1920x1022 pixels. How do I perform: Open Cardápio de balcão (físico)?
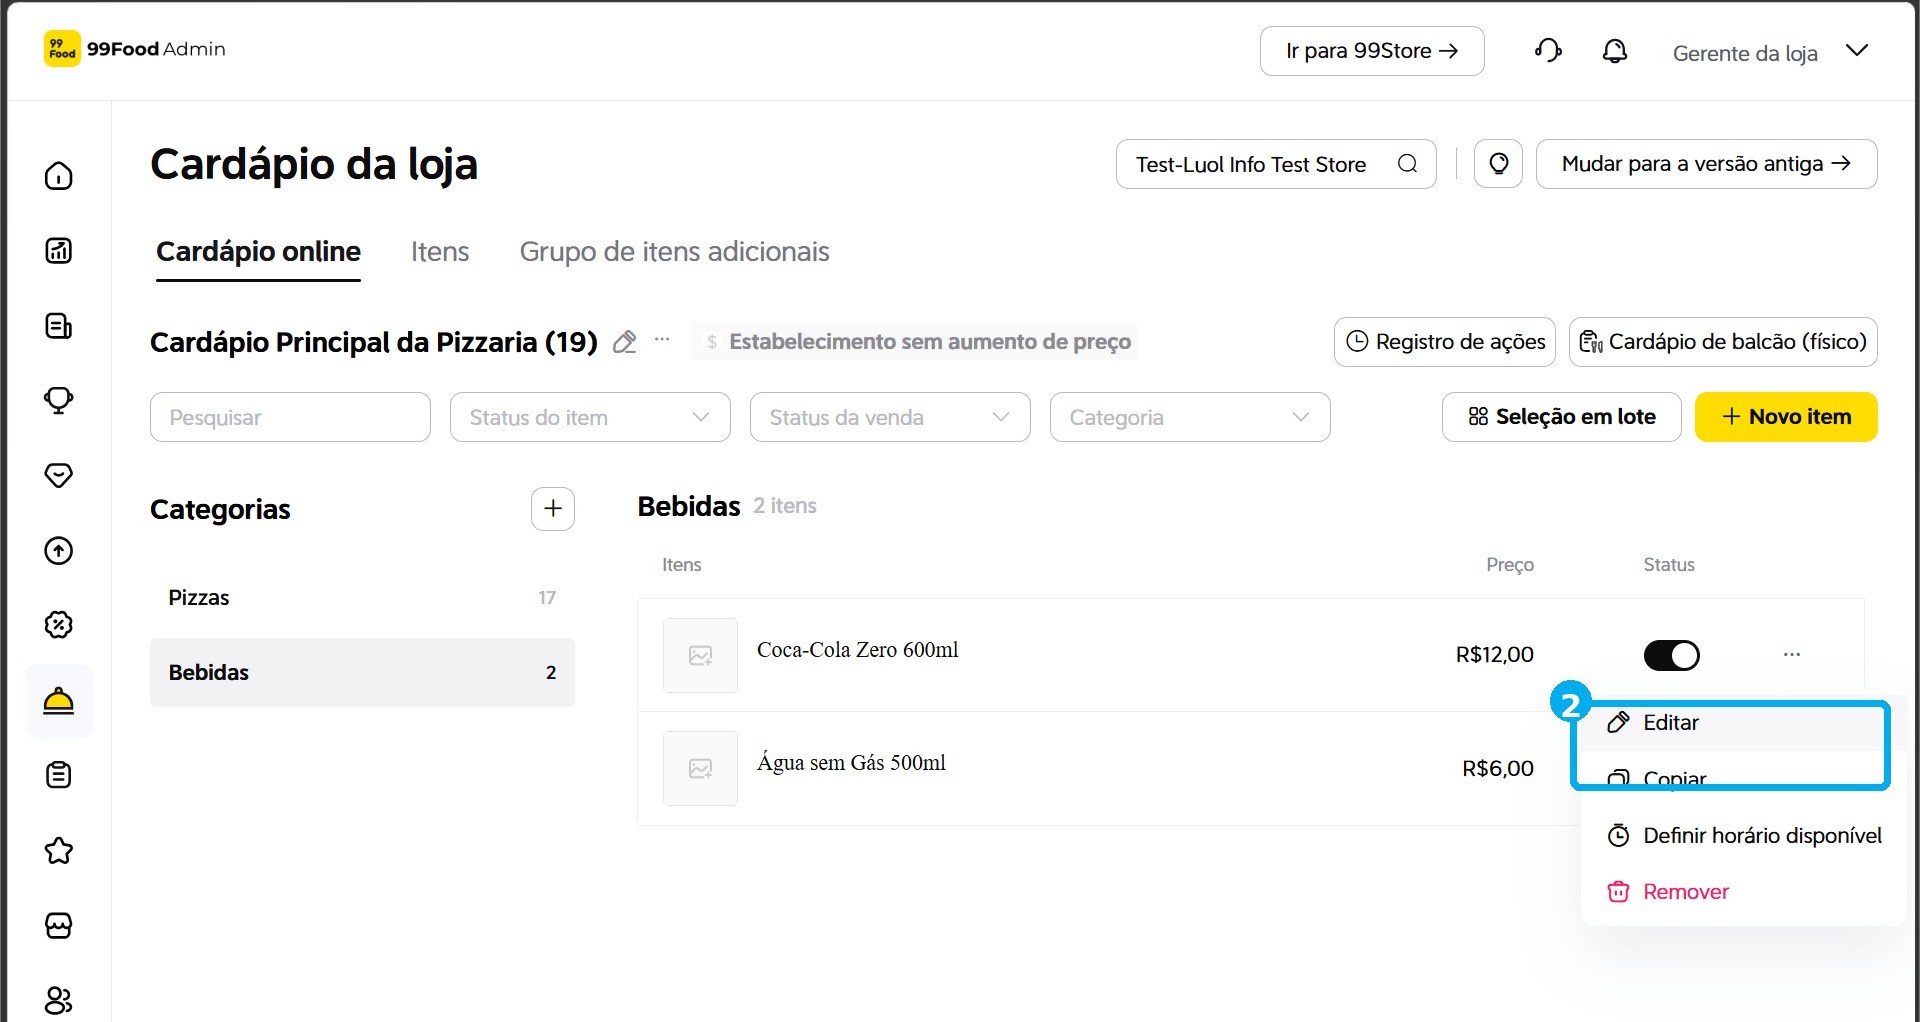1723,342
